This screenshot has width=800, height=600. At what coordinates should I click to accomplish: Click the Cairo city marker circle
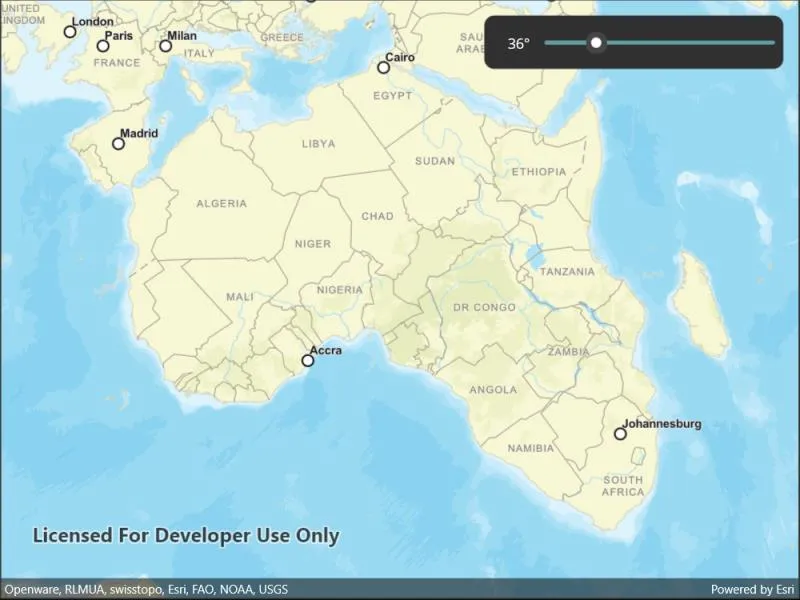click(x=383, y=67)
